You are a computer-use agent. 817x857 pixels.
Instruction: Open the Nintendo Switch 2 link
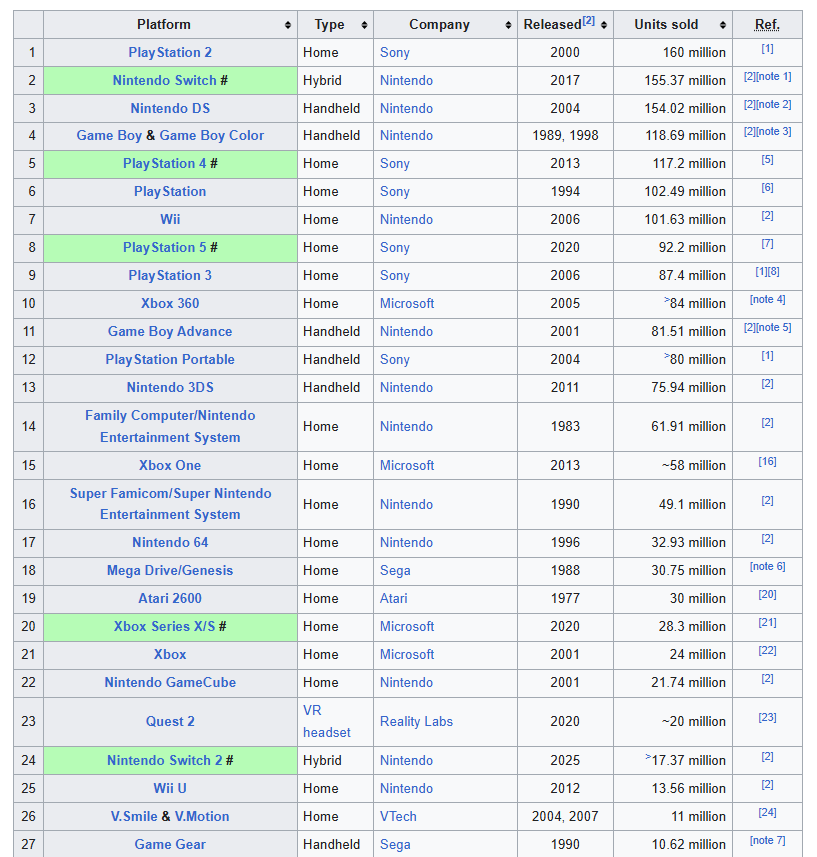(164, 760)
